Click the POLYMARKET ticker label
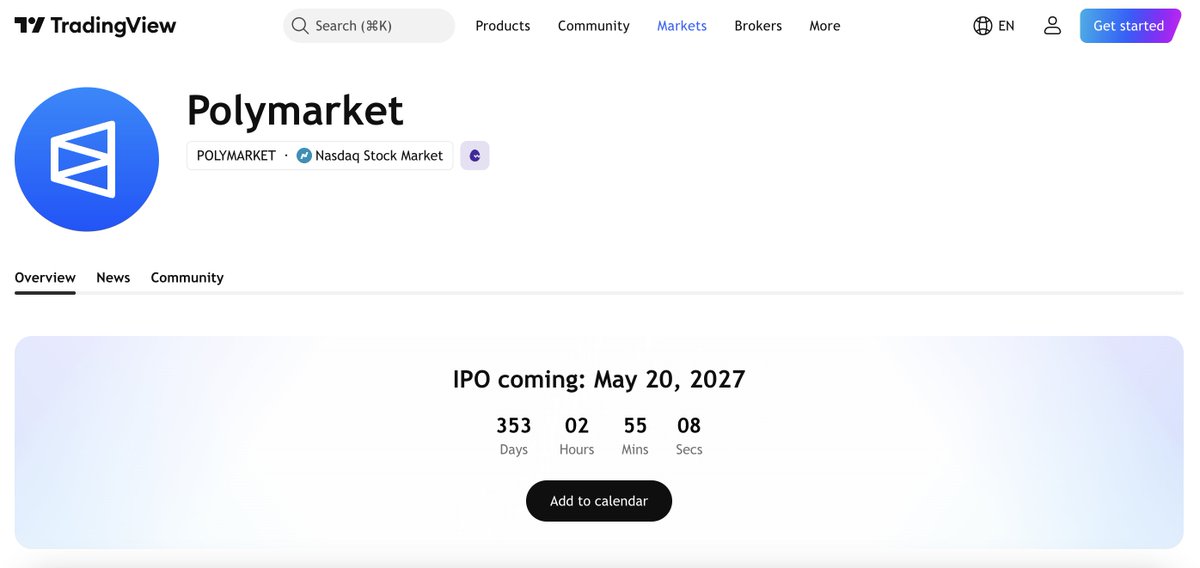 click(x=236, y=156)
